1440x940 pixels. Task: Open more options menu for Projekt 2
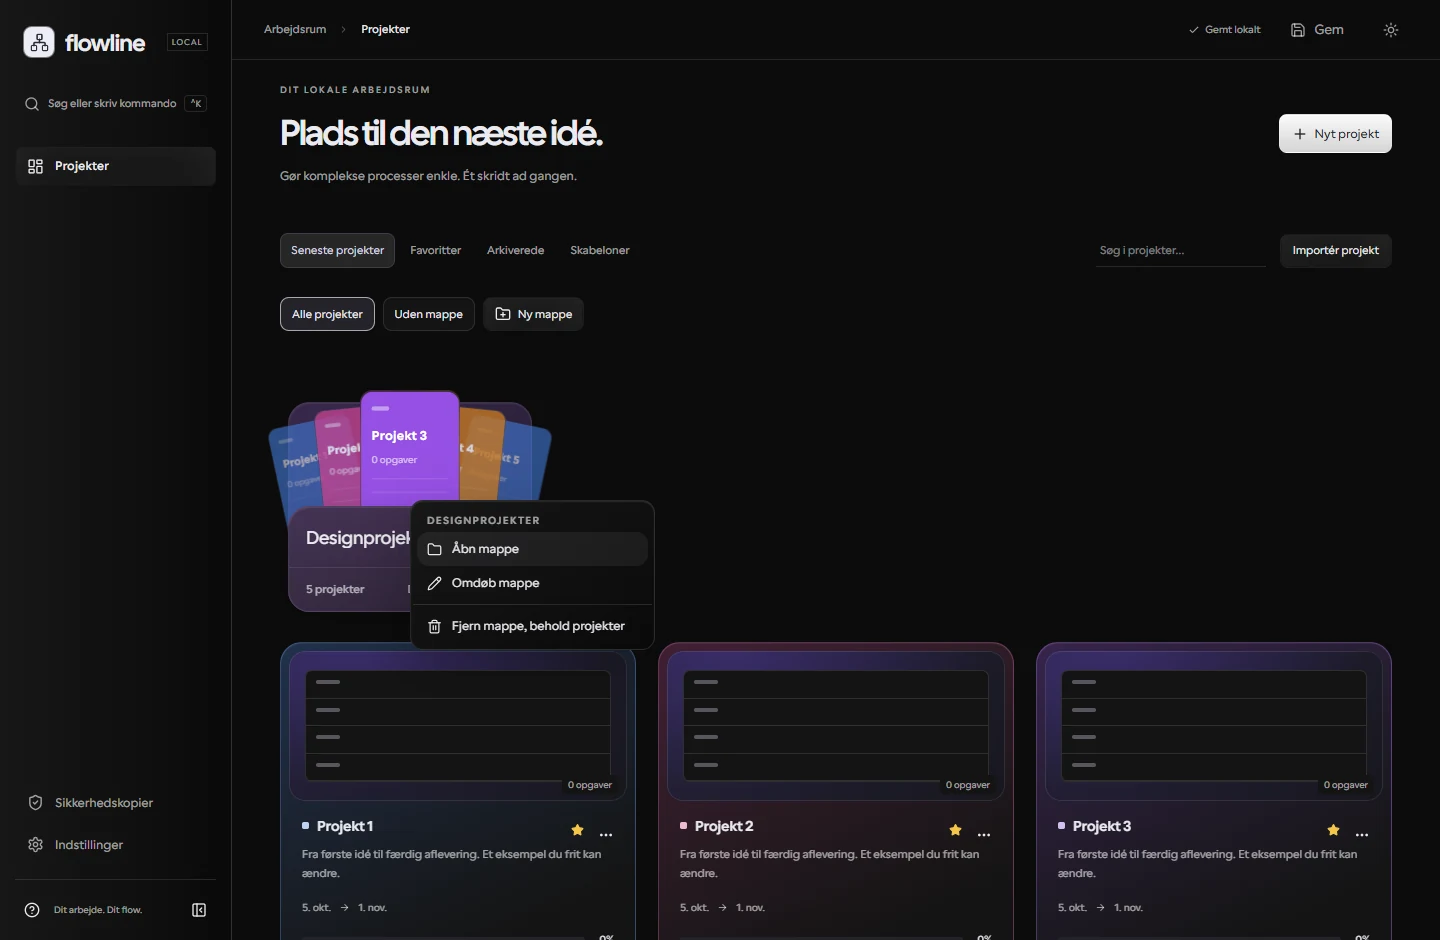984,834
